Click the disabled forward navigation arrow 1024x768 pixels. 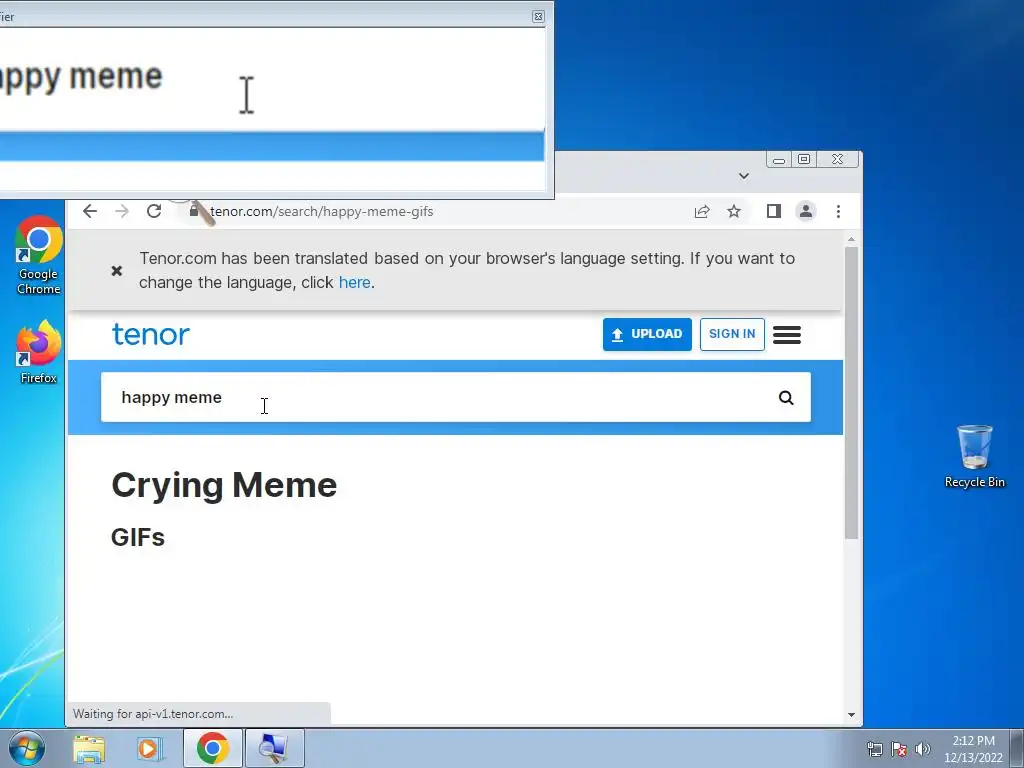(x=122, y=211)
